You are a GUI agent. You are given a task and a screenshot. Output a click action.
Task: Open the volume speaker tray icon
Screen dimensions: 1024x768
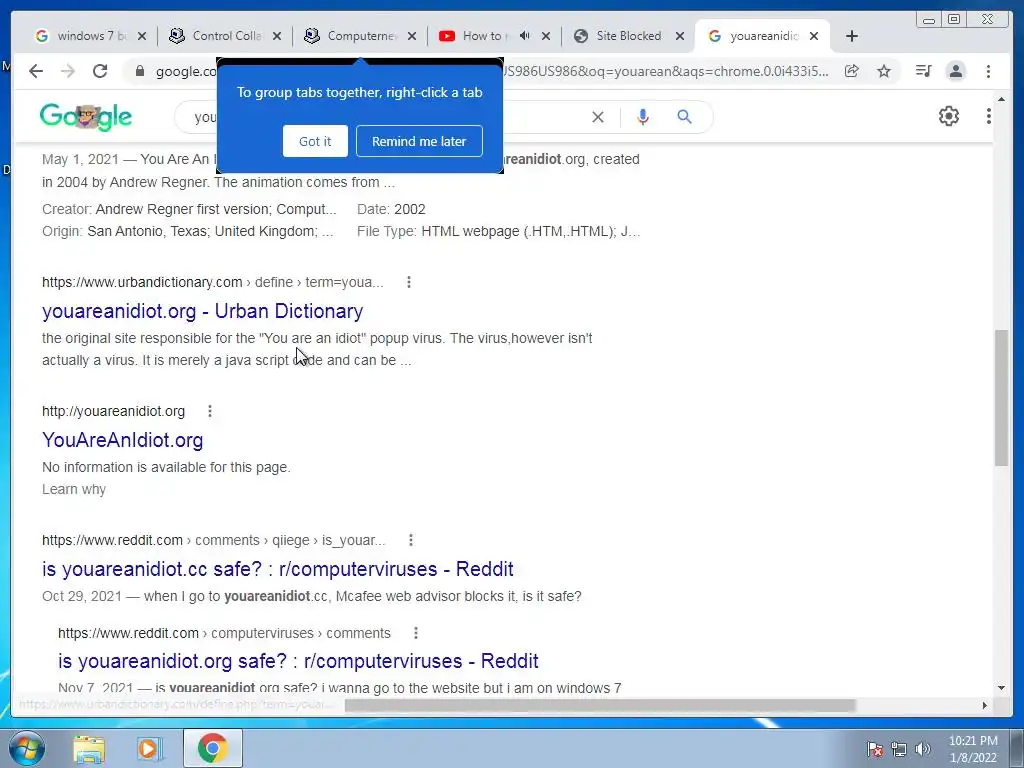click(923, 749)
